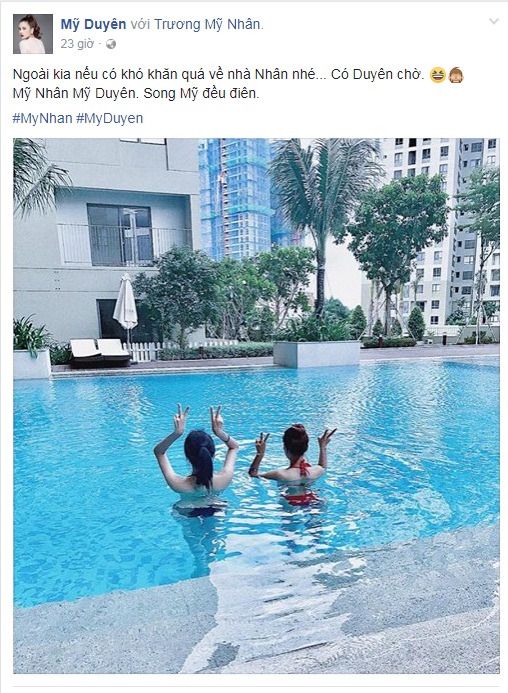Open Mỹ Duyên's profile picture thumbnail
The height and width of the screenshot is (693, 508).
[33, 34]
